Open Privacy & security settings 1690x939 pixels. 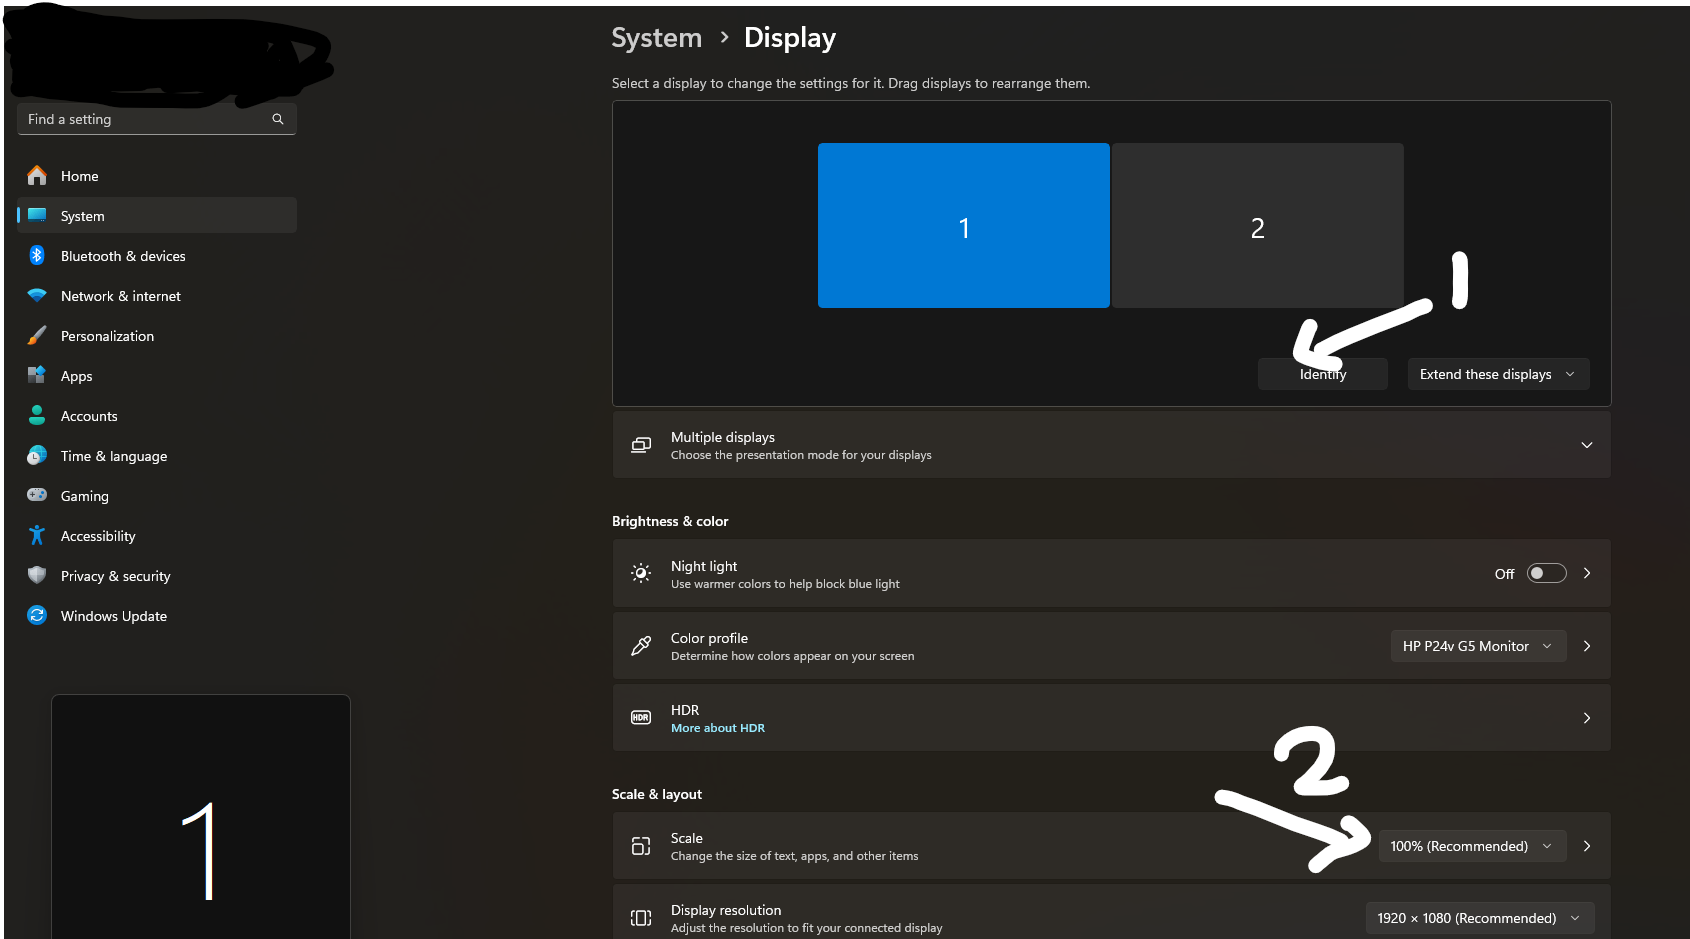(x=157, y=576)
